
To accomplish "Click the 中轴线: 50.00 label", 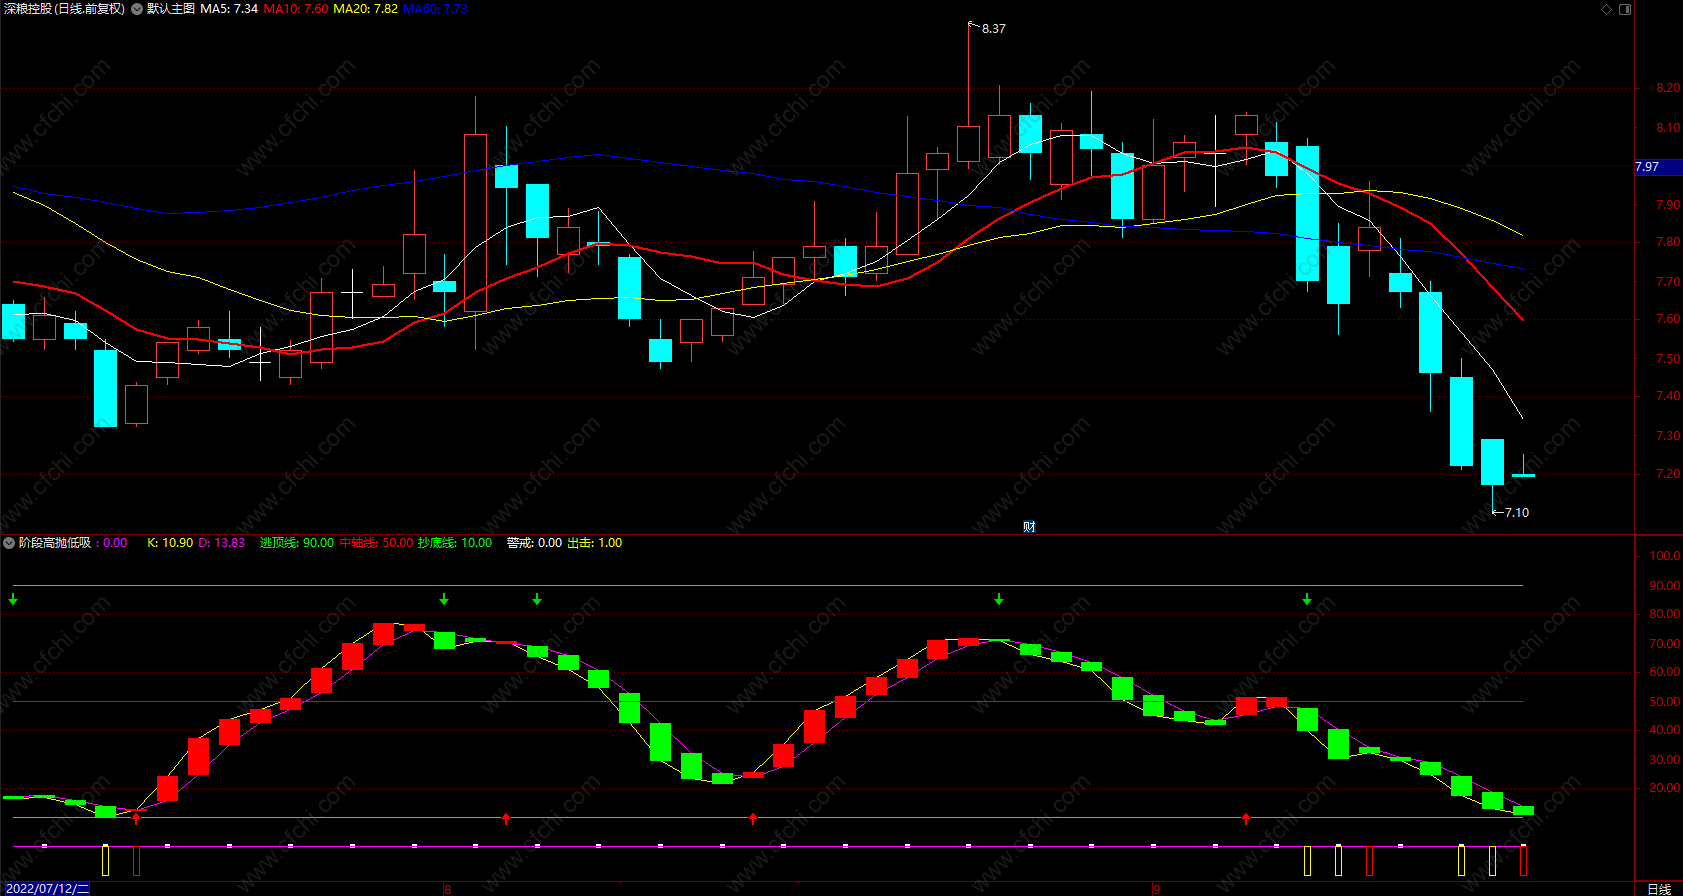I will 376,543.
